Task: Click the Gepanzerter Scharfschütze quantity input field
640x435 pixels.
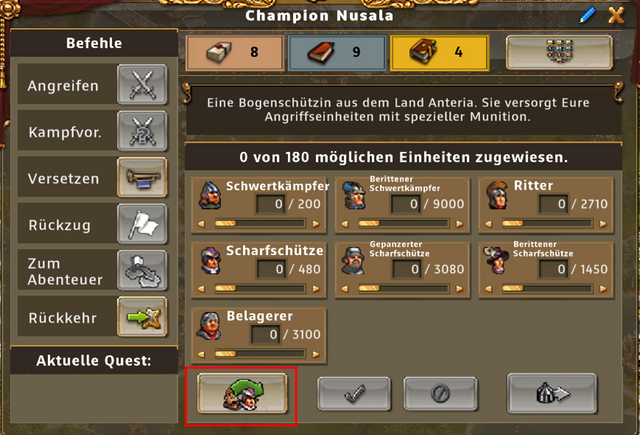Action: (x=407, y=269)
